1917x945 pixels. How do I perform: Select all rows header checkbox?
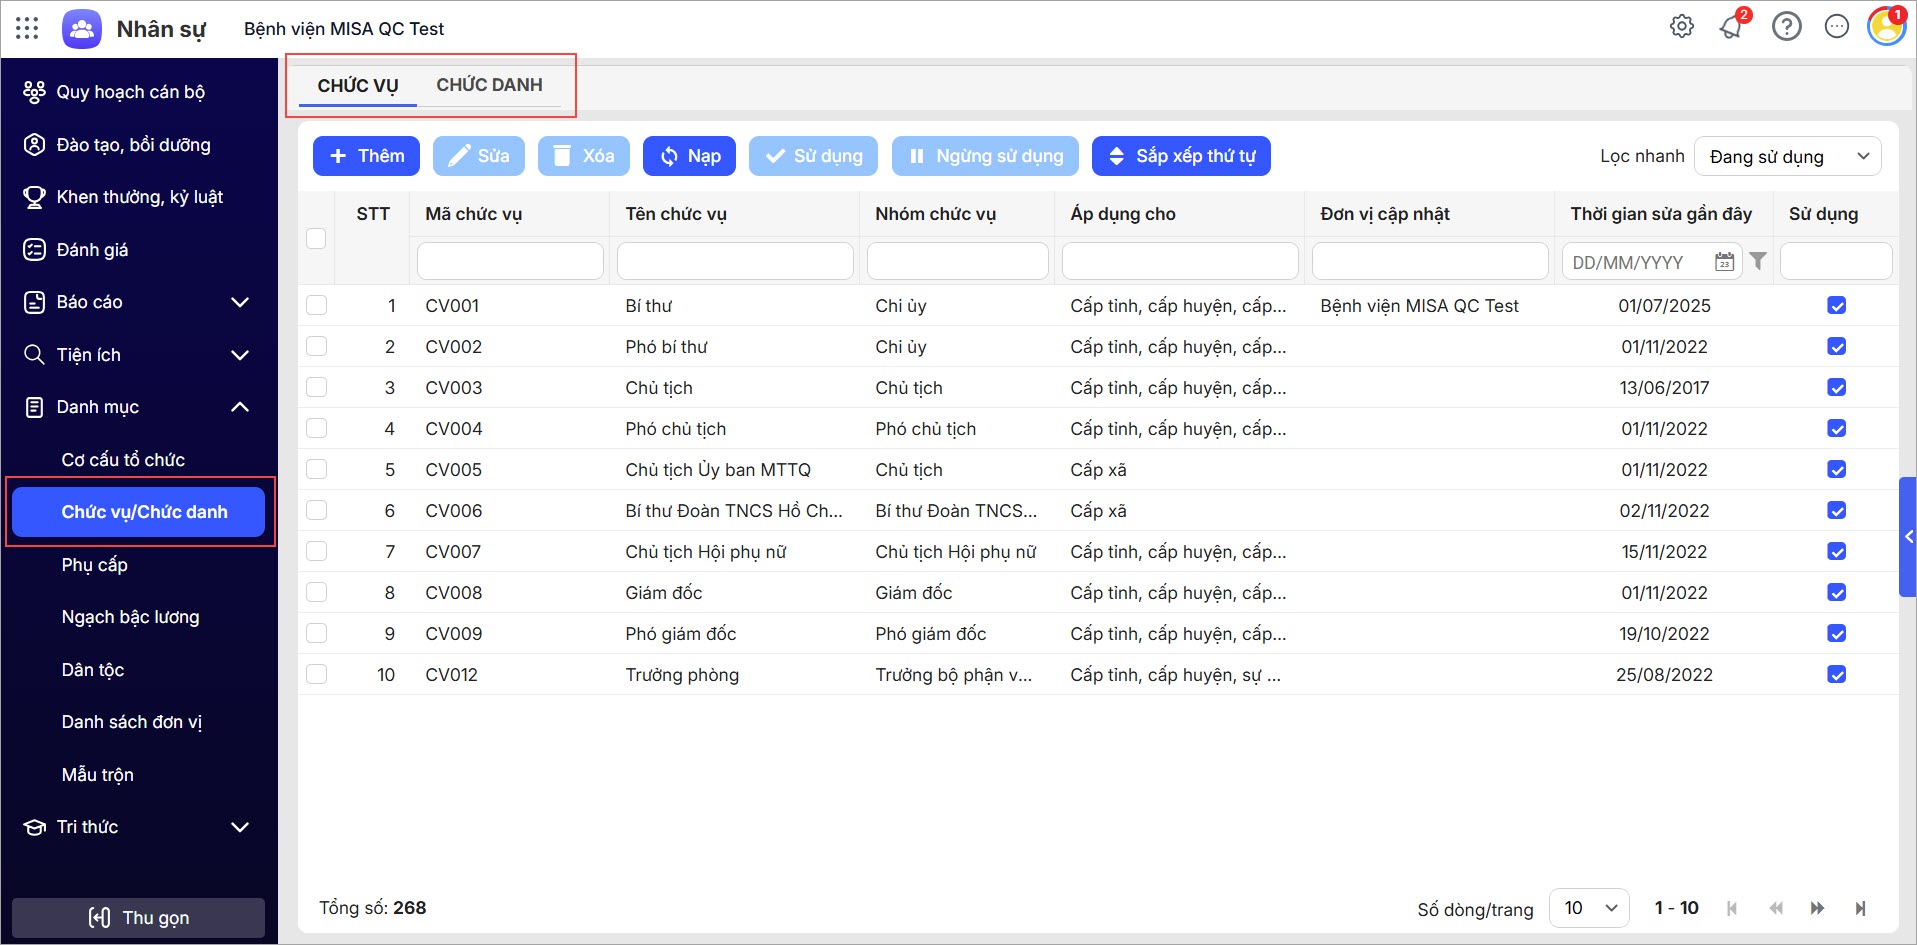click(x=316, y=238)
